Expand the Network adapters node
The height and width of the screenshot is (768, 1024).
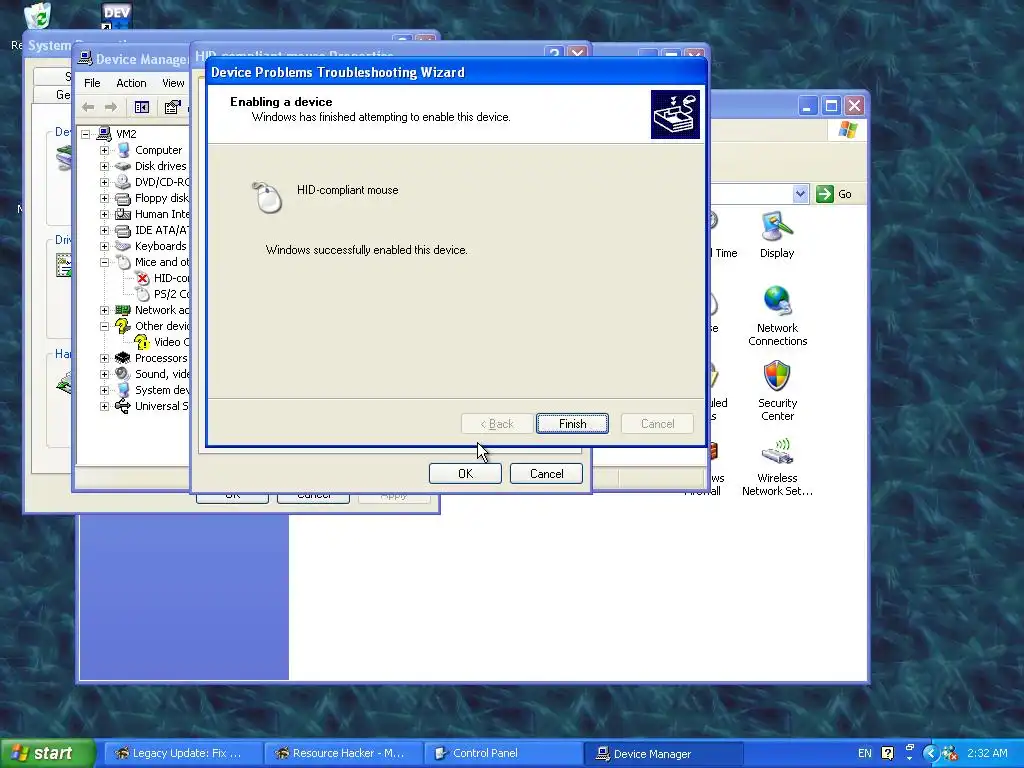(x=104, y=310)
